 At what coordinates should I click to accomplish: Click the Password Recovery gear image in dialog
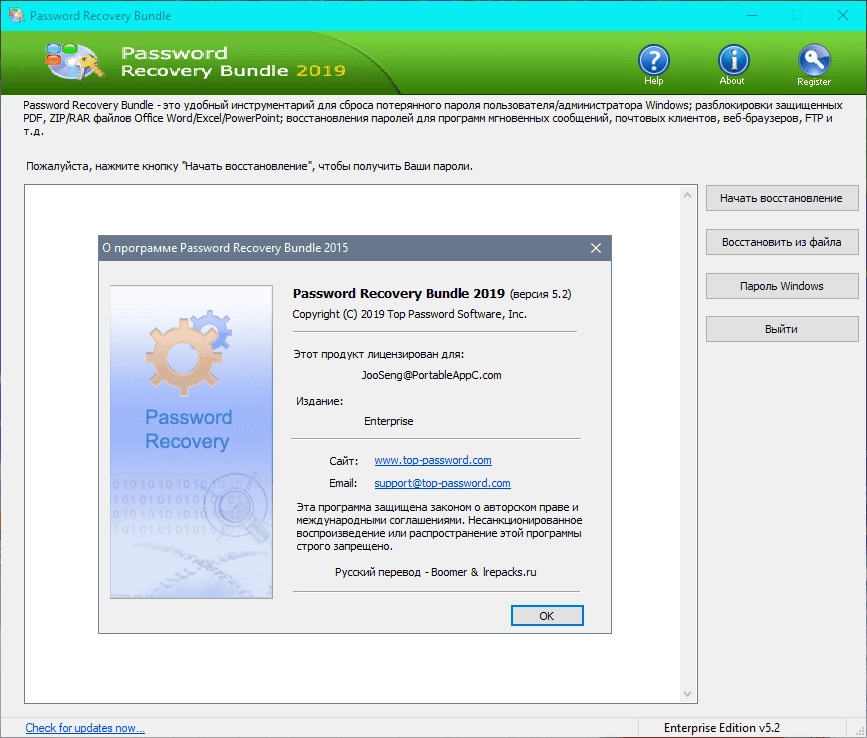191,442
